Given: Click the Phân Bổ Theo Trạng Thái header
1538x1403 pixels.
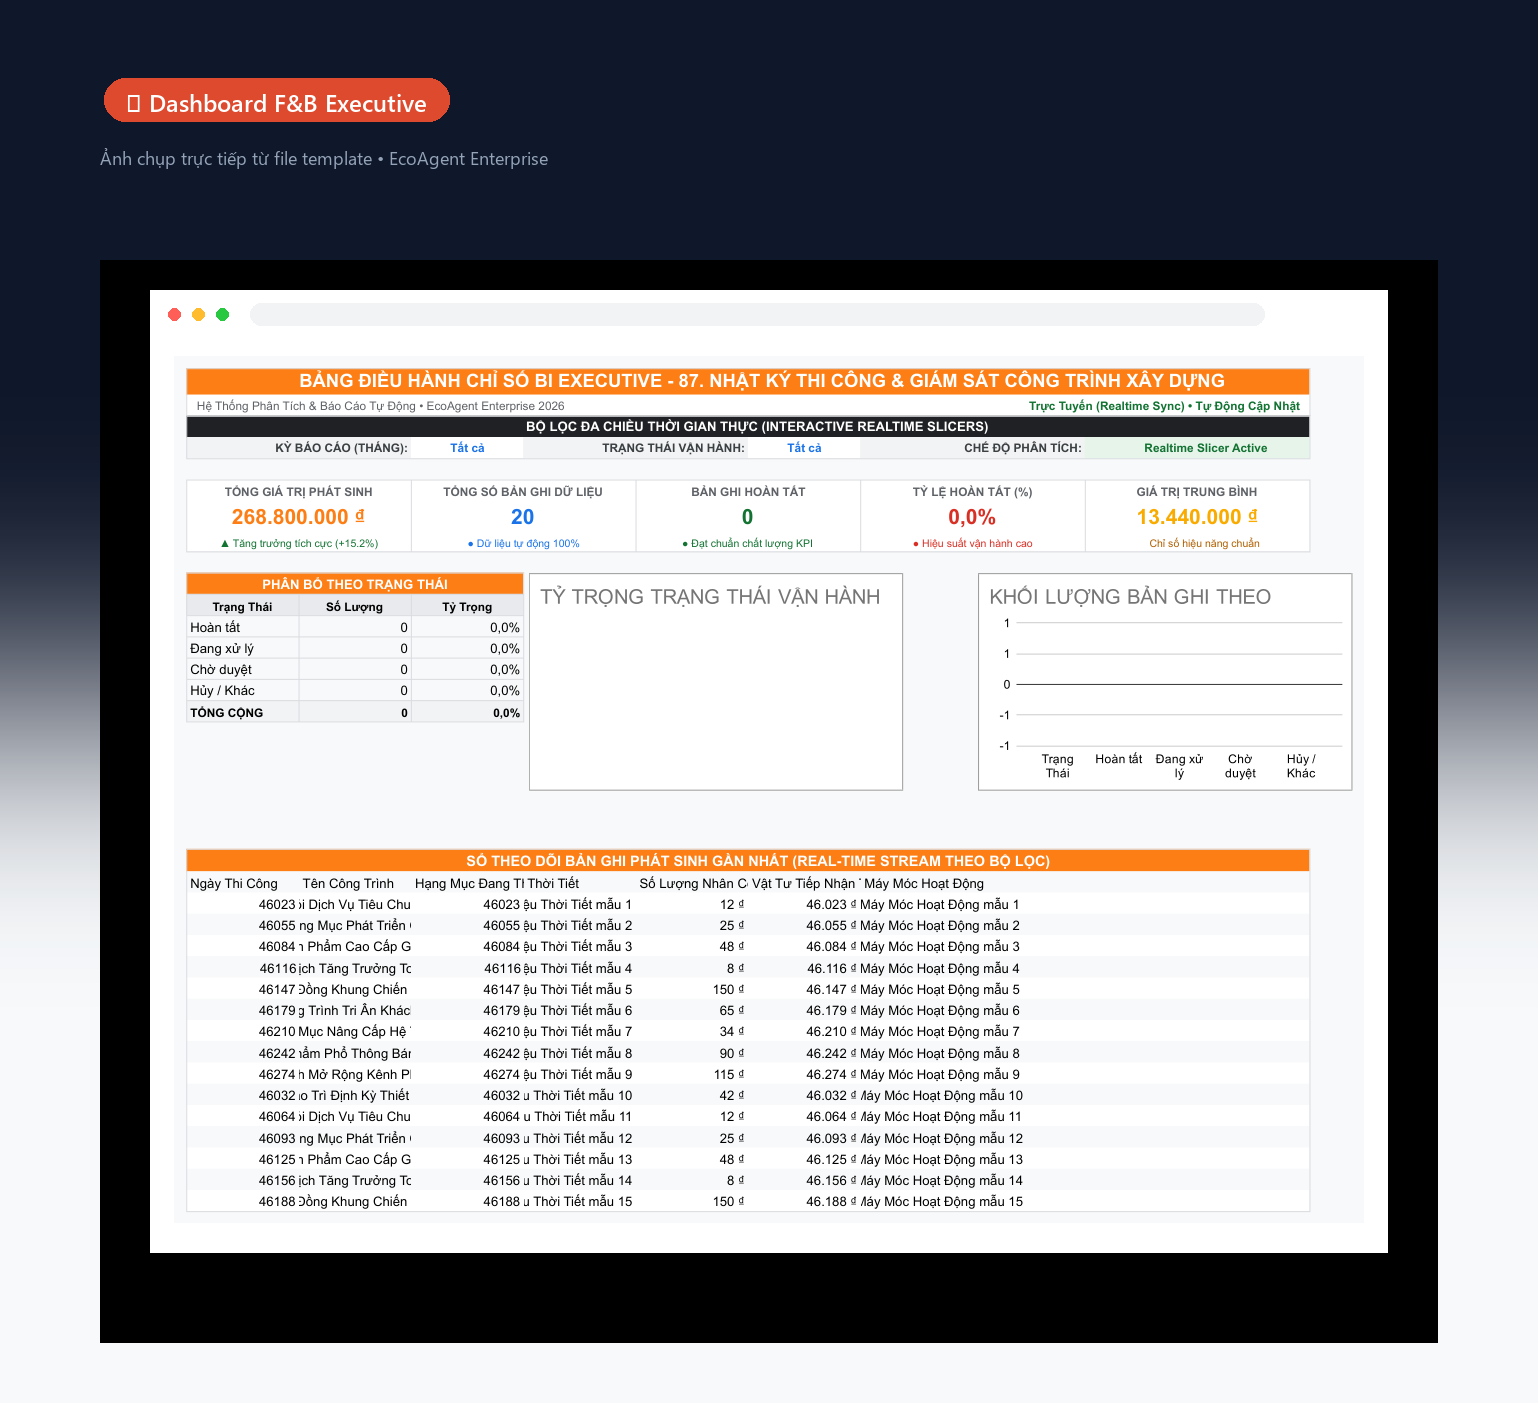Looking at the screenshot, I should 355,584.
